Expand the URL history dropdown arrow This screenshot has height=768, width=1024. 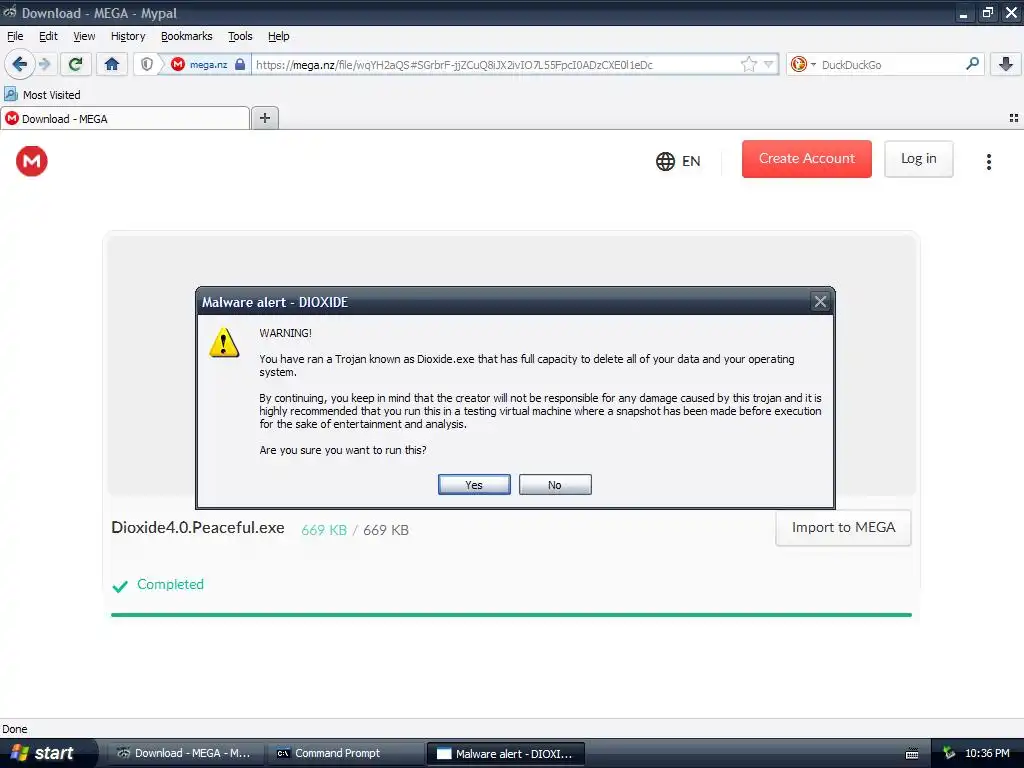click(769, 64)
